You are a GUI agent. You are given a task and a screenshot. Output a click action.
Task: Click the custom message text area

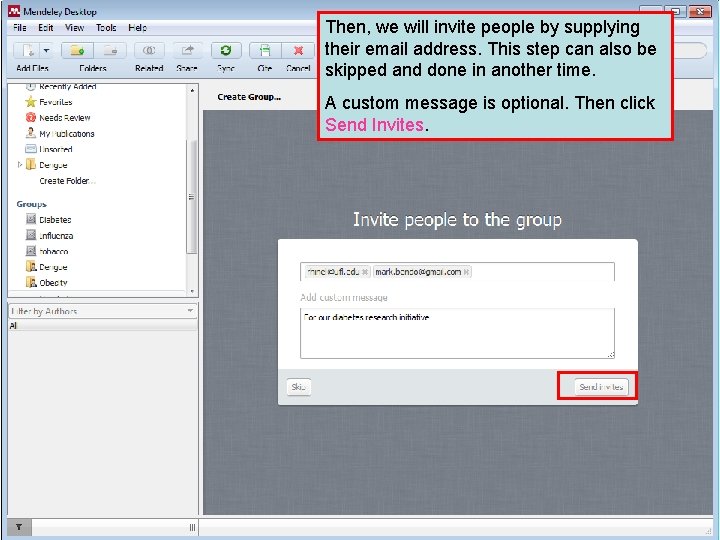(457, 333)
